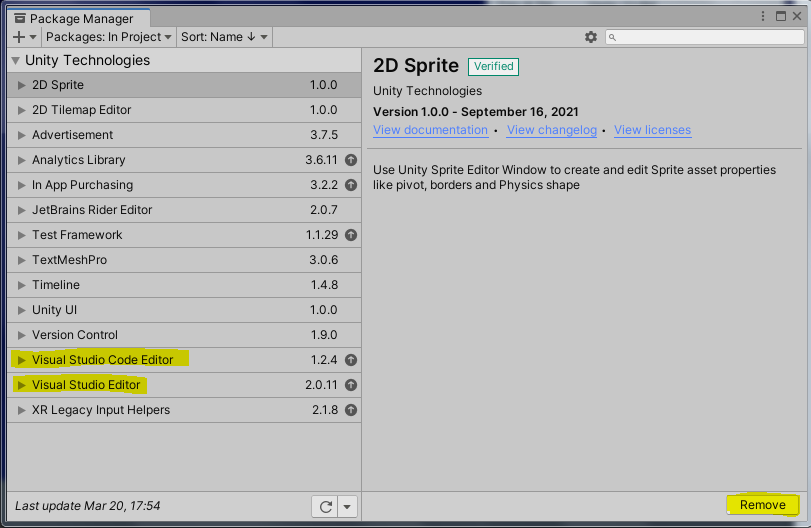Expand the In App Purchasing package arrow
This screenshot has height=528, width=811.
[21, 185]
